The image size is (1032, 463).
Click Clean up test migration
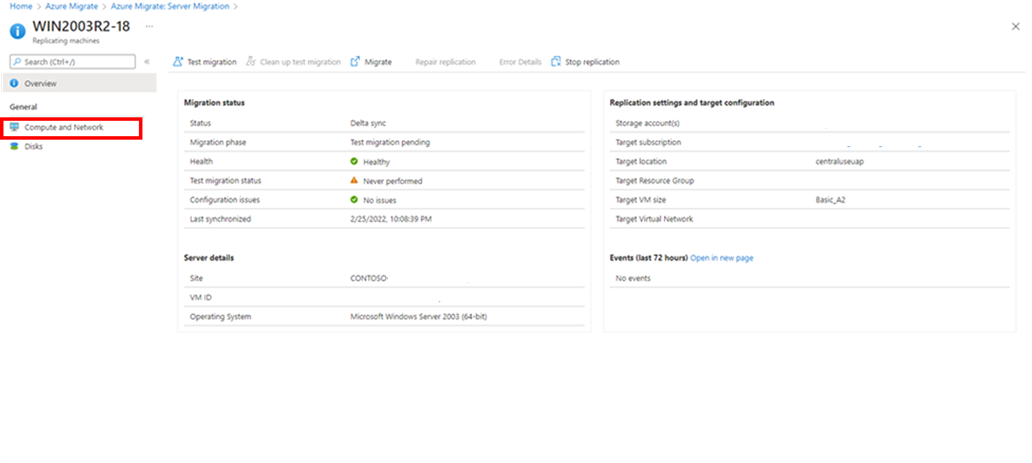(x=294, y=62)
